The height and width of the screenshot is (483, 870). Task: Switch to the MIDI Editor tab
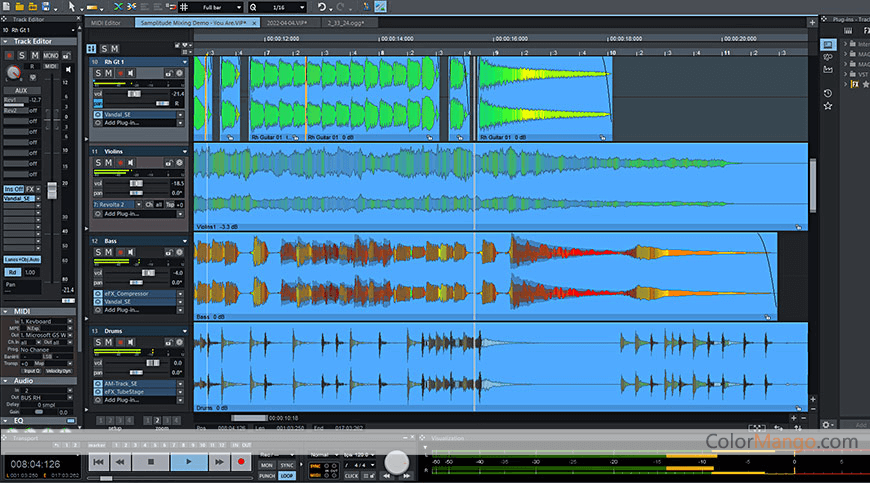pos(105,21)
